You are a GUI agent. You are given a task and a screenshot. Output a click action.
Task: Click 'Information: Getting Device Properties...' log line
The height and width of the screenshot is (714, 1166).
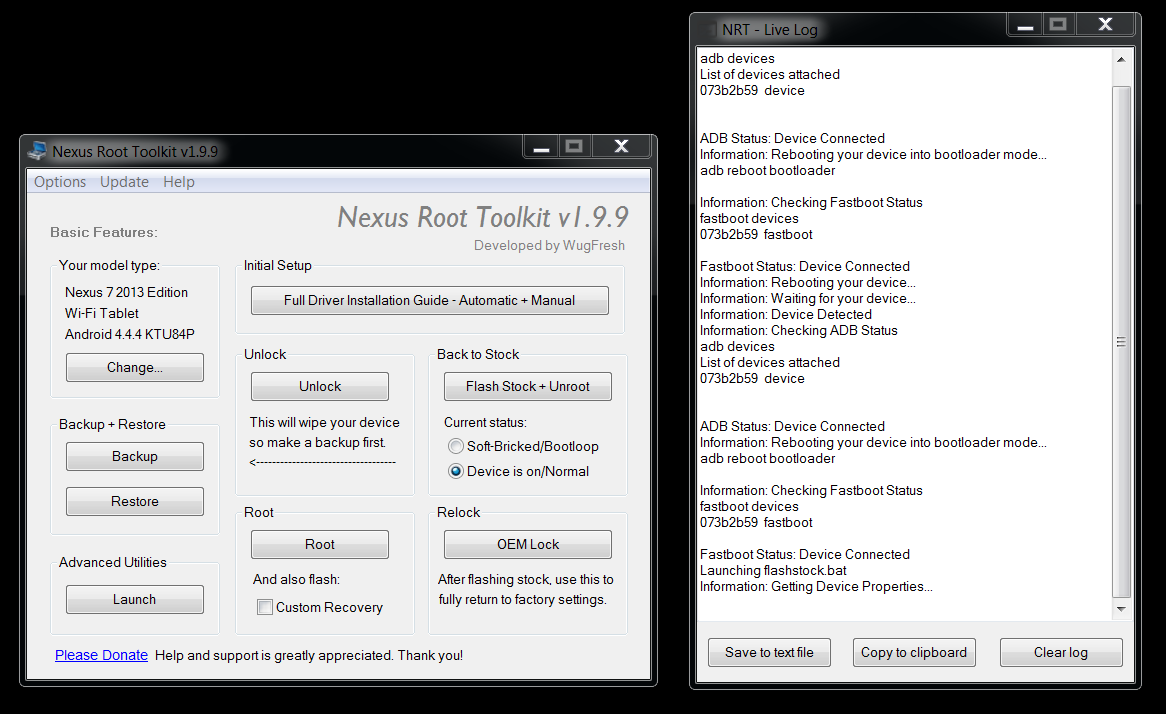pos(816,586)
